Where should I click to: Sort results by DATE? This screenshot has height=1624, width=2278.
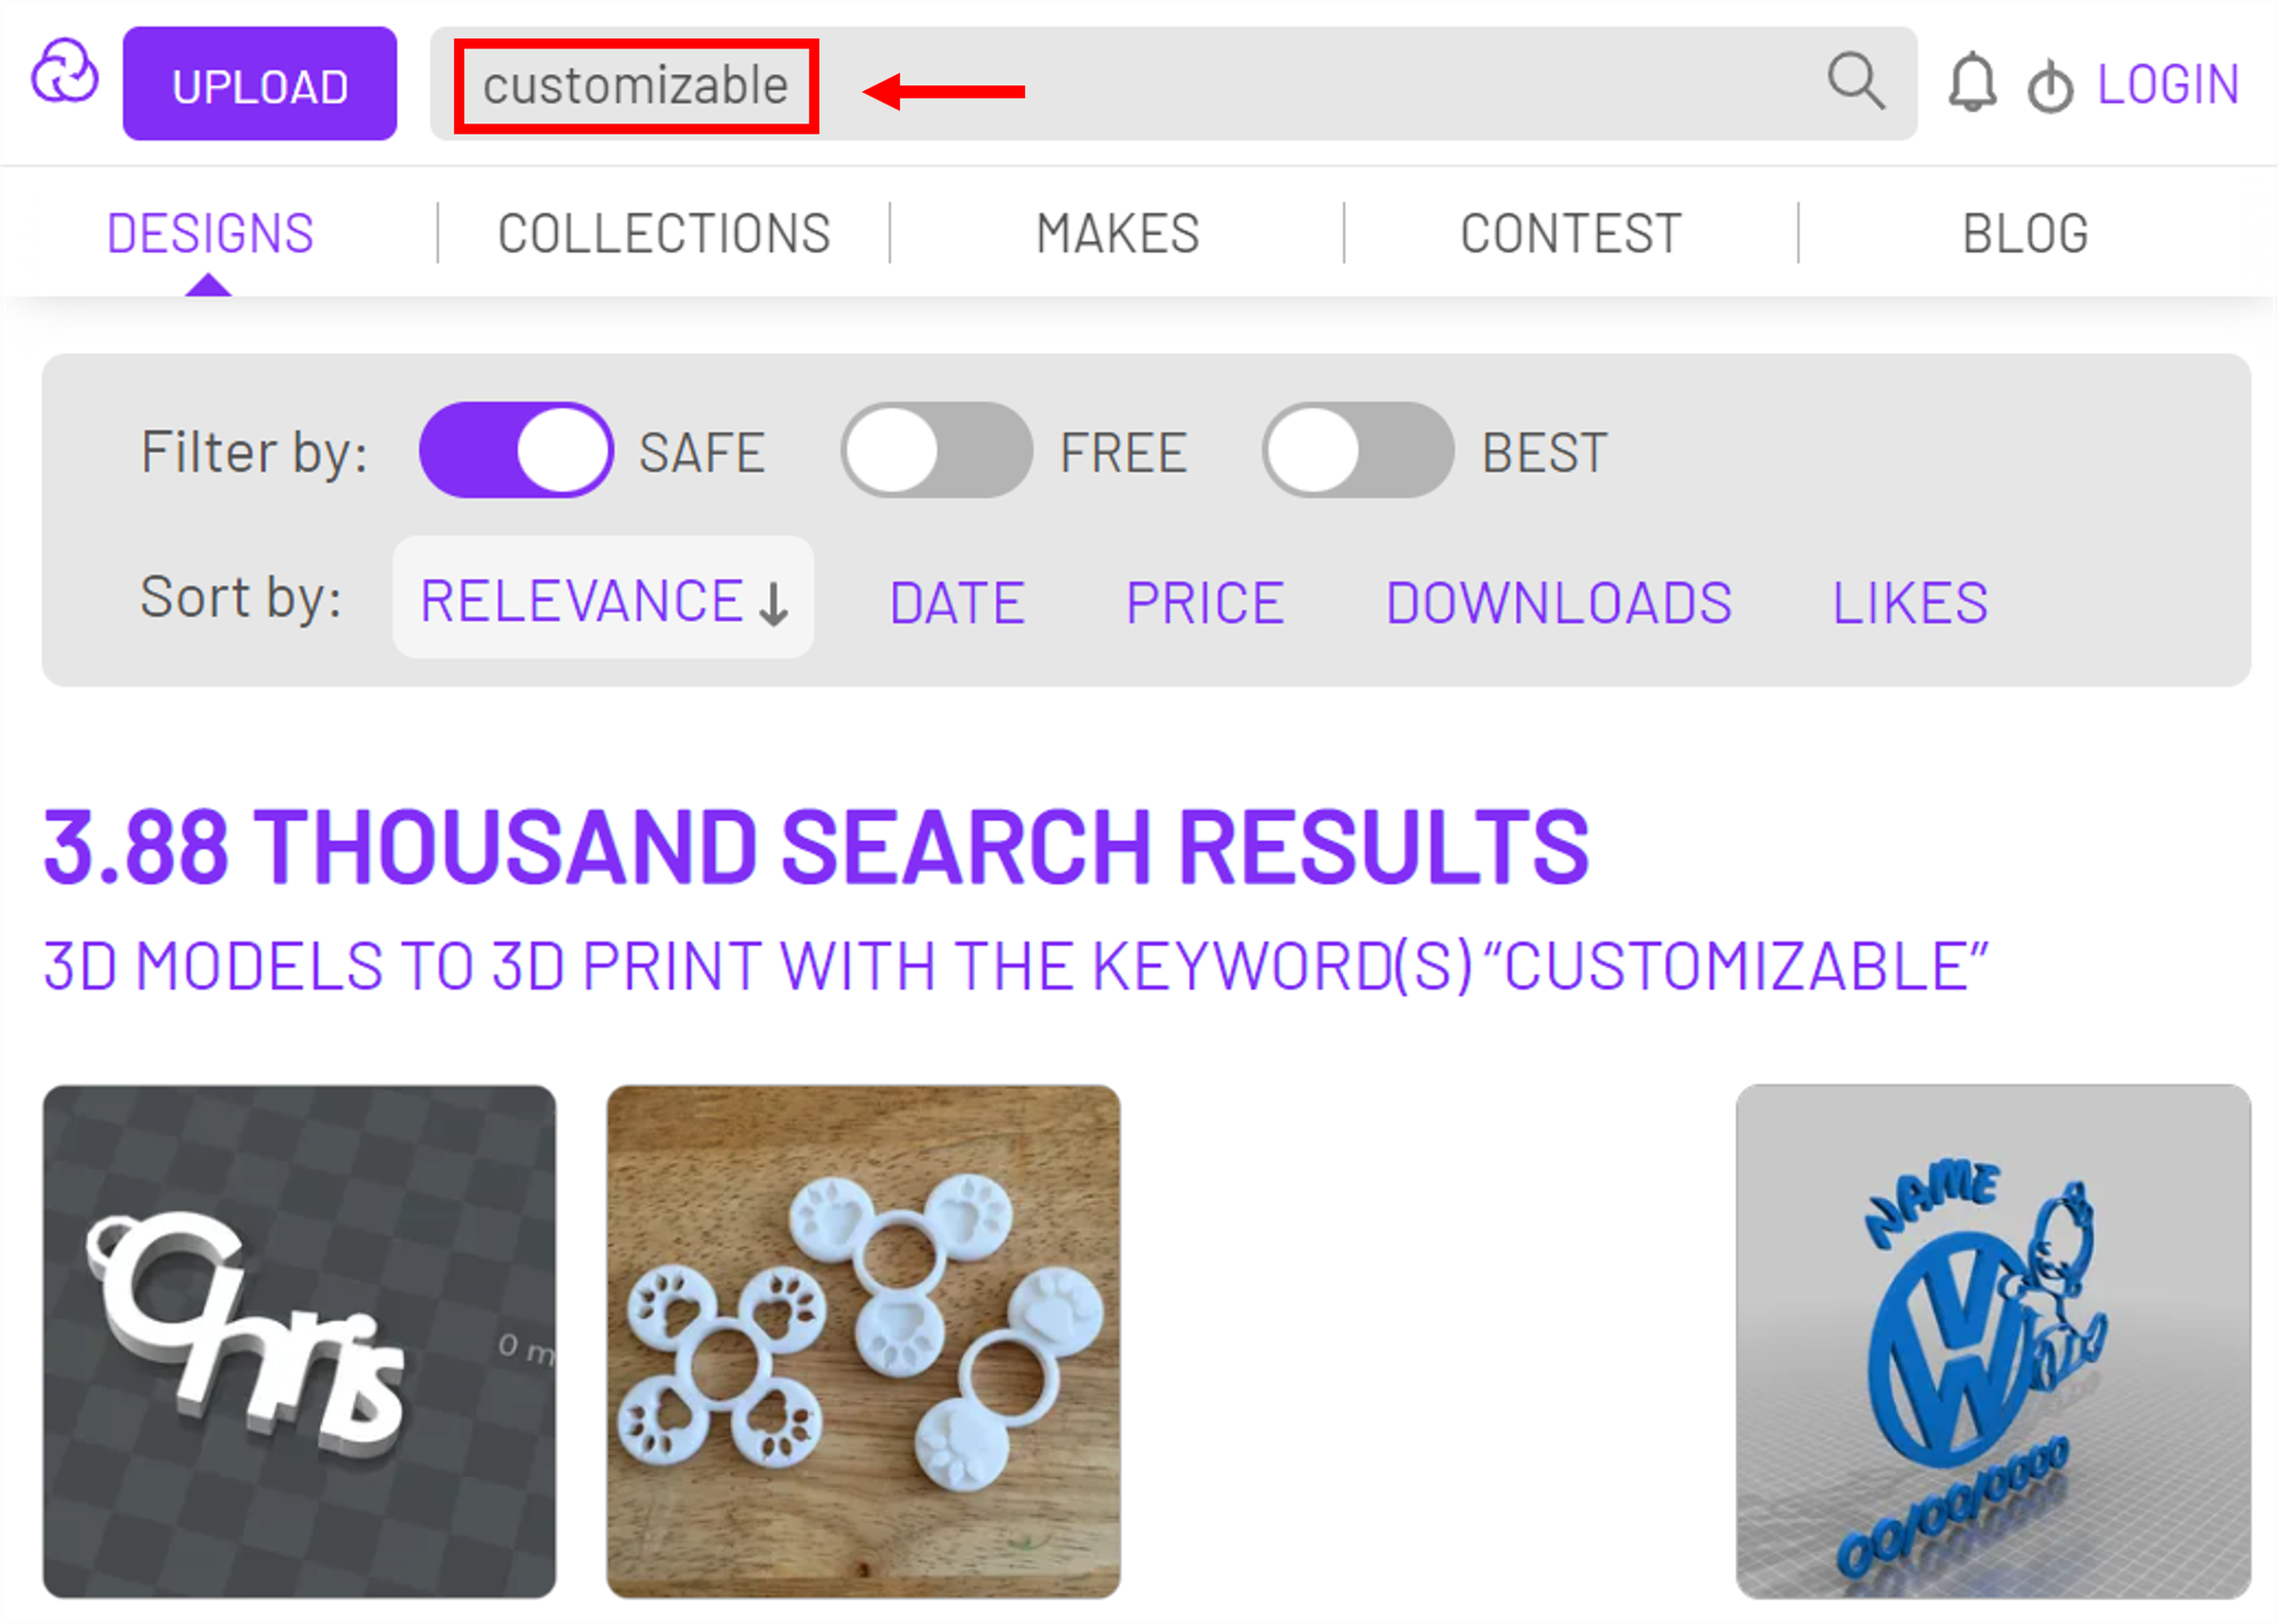tap(957, 601)
